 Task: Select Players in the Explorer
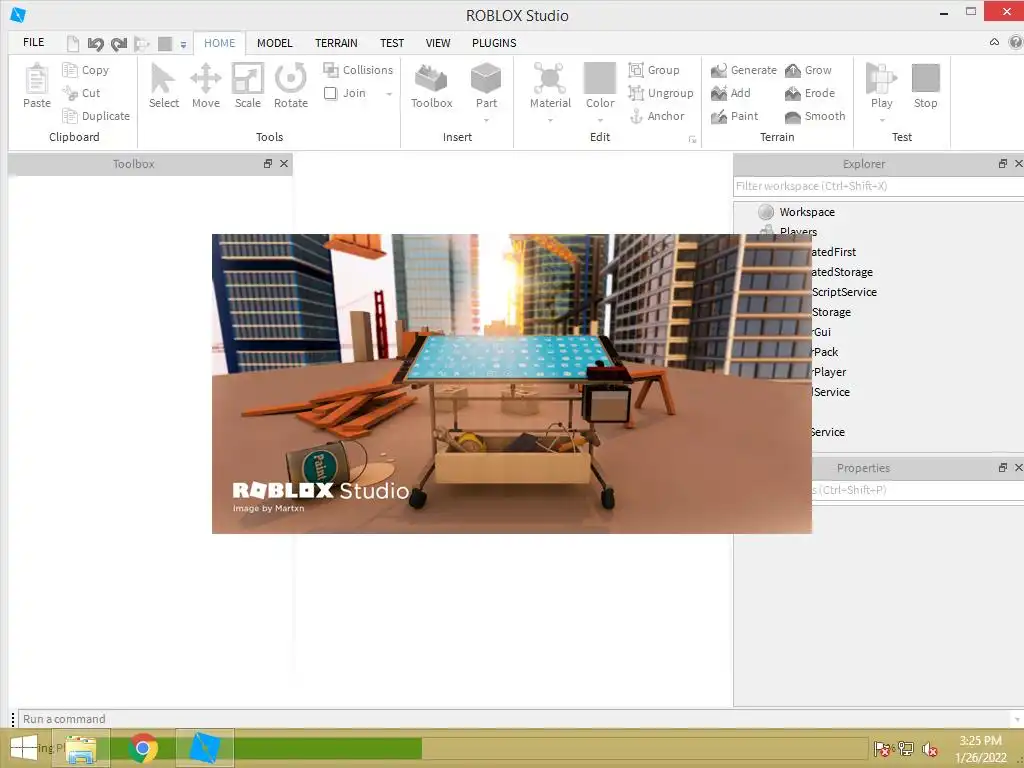[798, 231]
